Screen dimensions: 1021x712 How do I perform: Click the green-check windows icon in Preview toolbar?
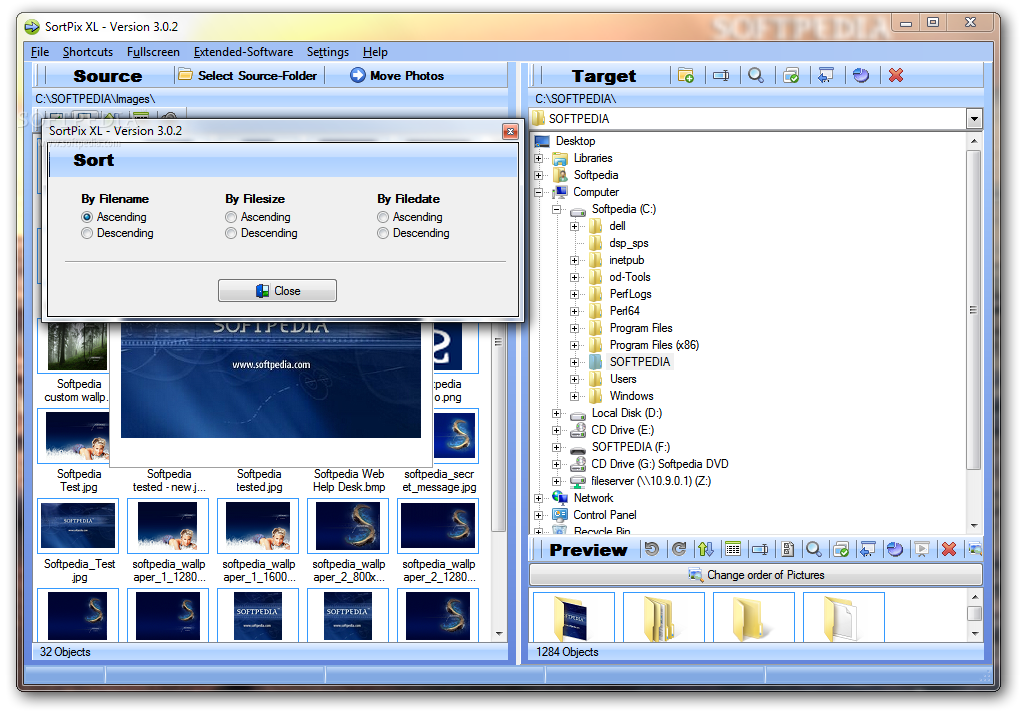coord(841,549)
